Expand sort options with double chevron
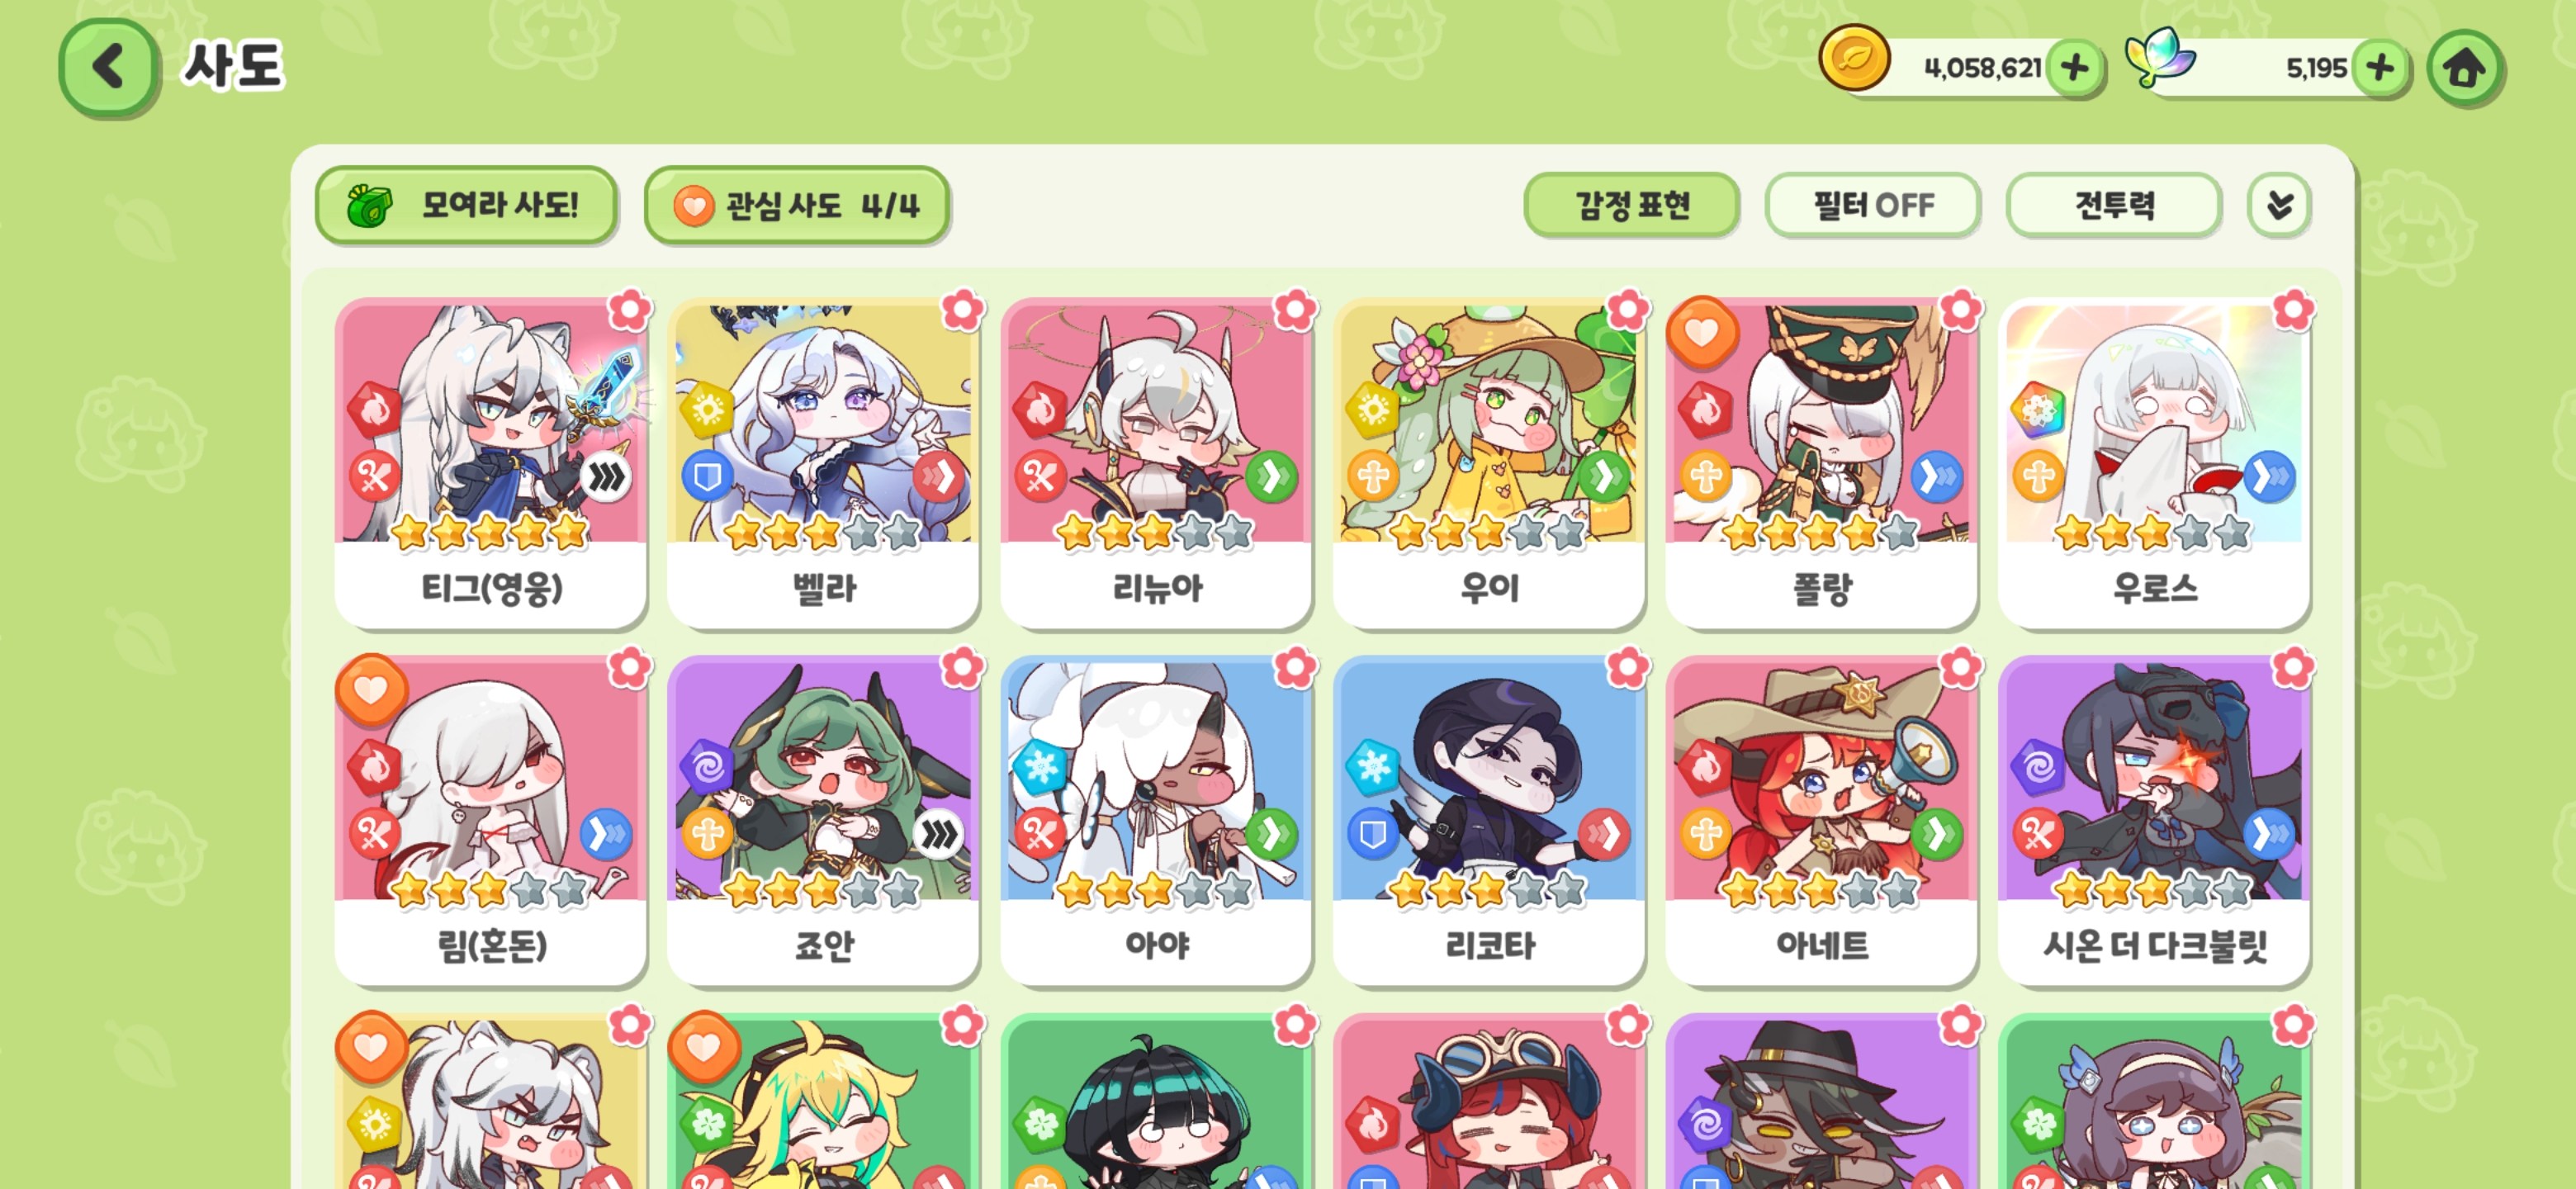 tap(2279, 206)
